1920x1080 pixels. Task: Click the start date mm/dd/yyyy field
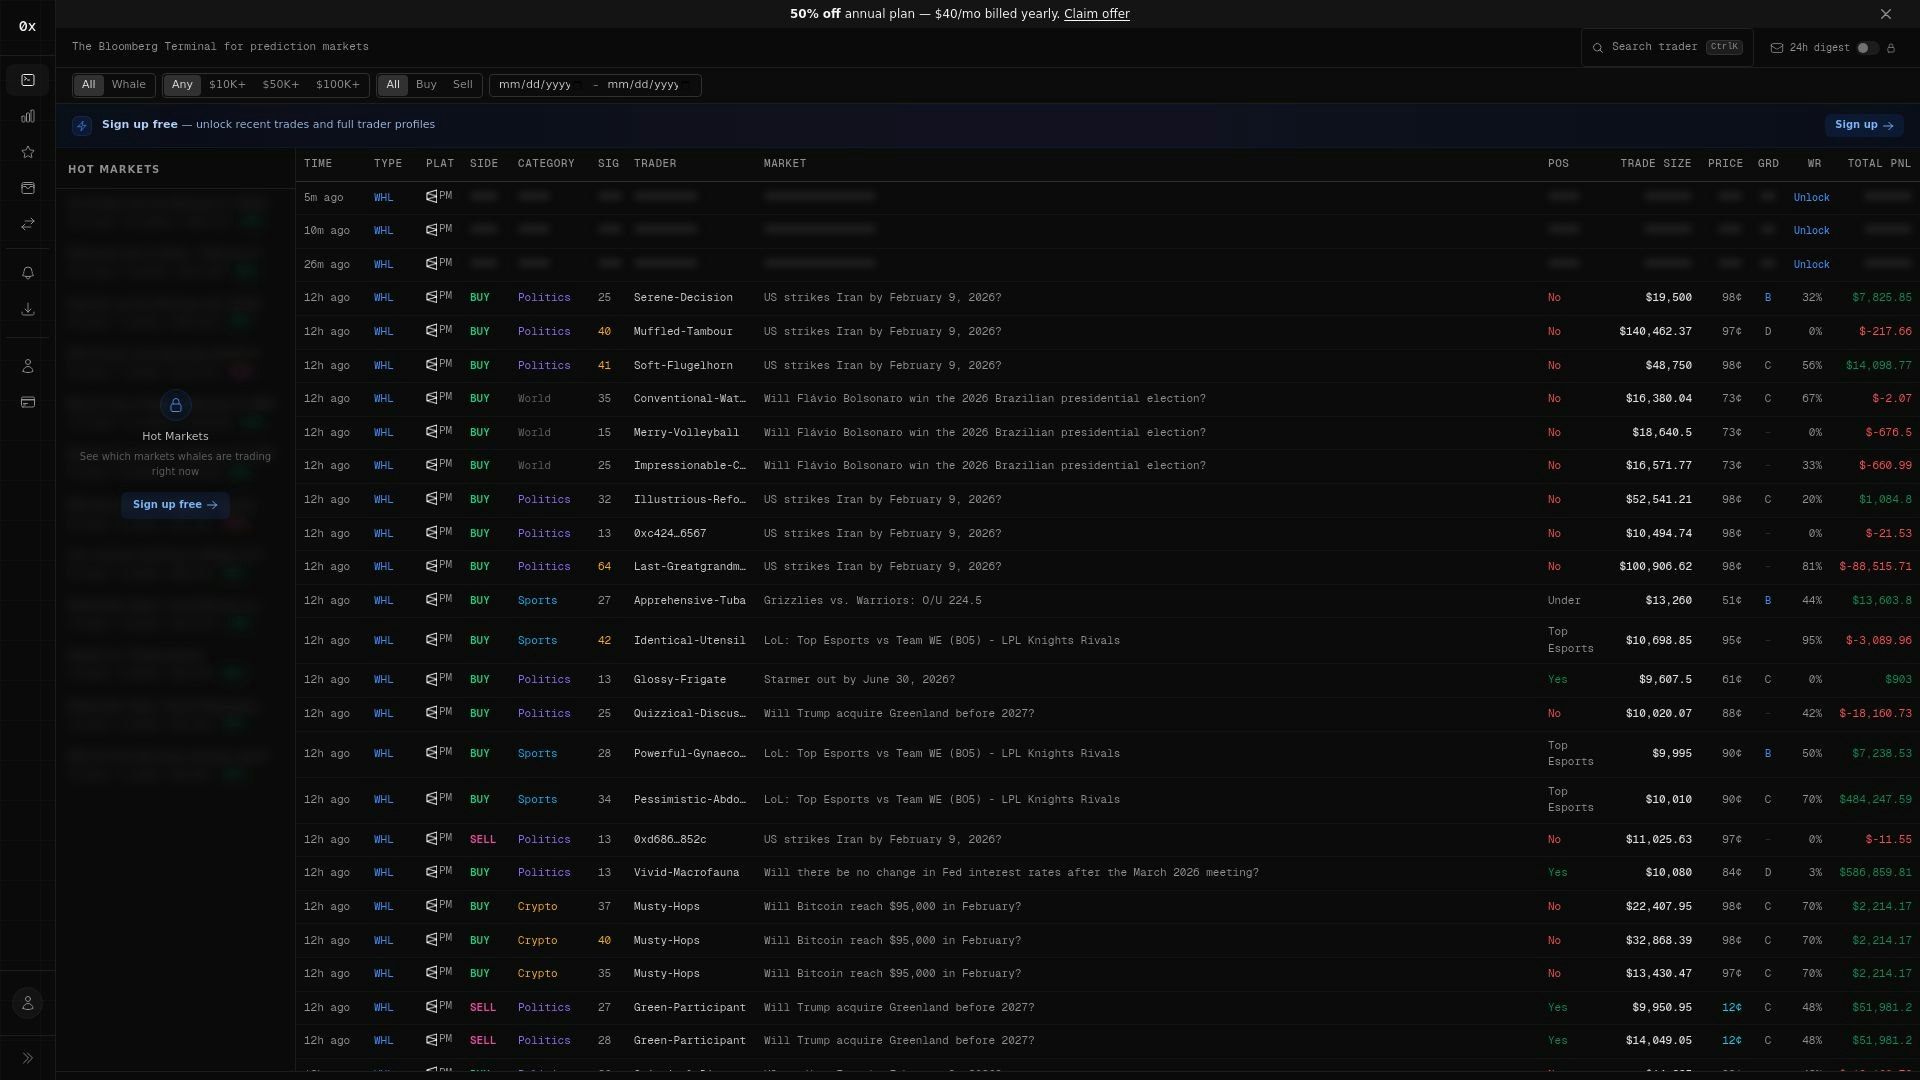click(x=537, y=85)
